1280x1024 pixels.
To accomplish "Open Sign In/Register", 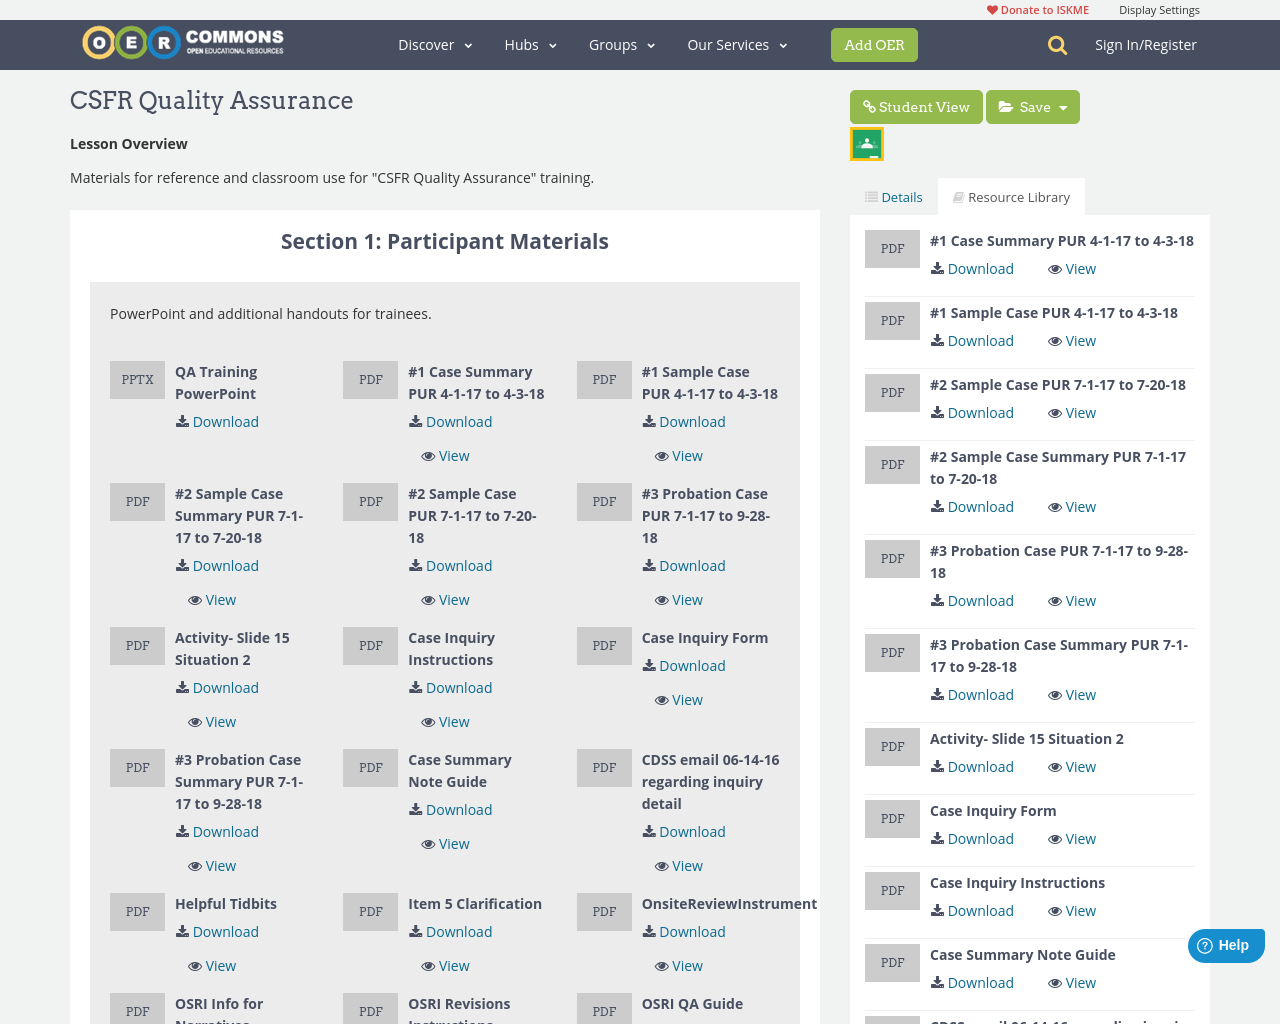I will 1145,44.
